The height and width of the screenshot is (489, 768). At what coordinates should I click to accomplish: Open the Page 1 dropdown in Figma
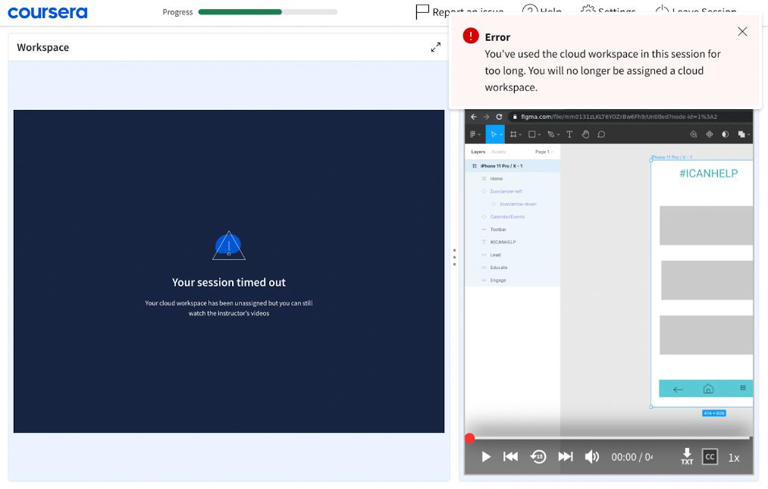(x=543, y=152)
